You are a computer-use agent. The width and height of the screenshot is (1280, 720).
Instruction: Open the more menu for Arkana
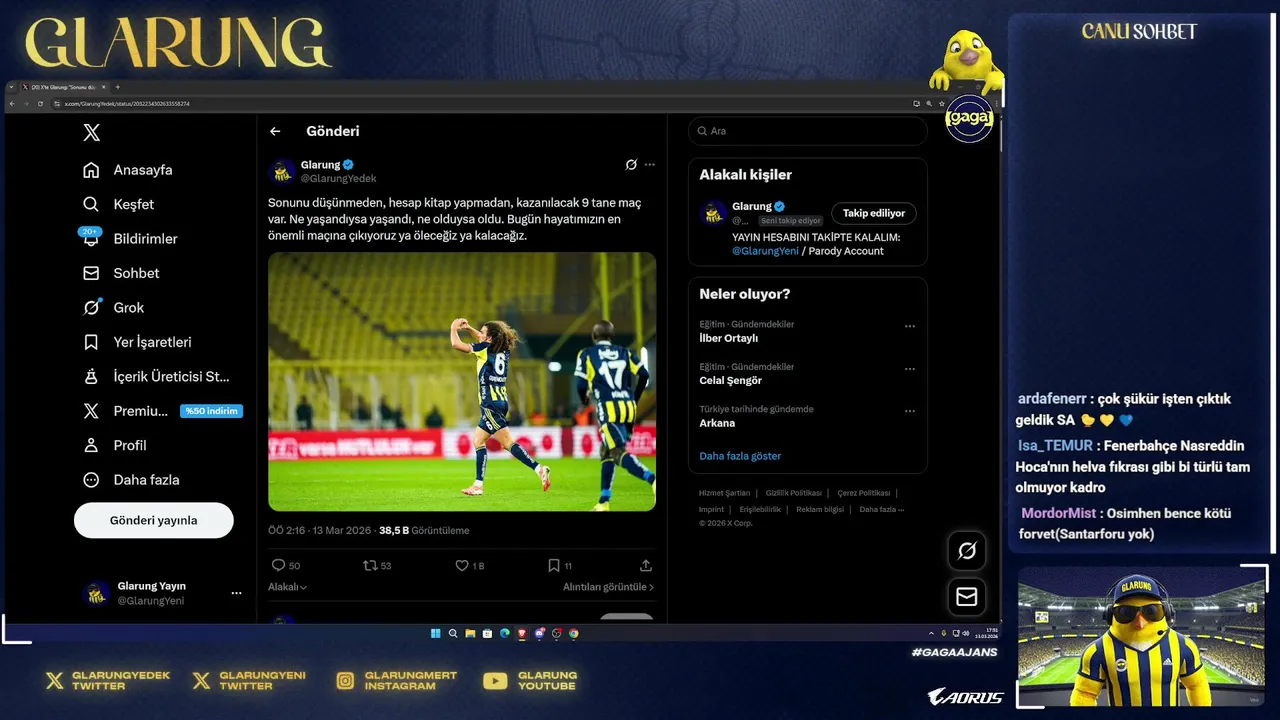point(910,411)
